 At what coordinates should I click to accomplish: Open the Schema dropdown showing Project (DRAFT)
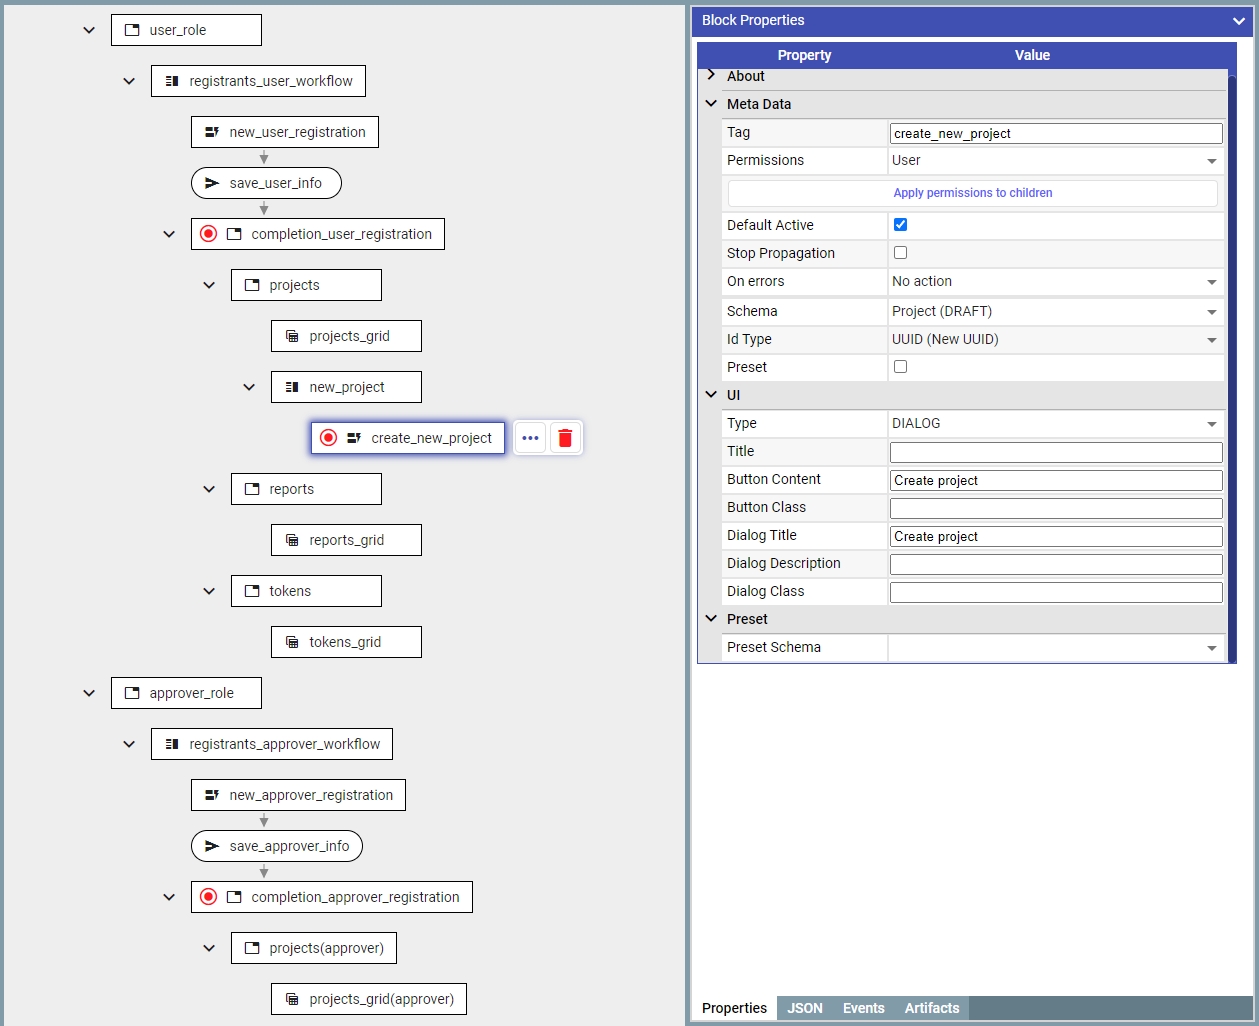tap(1055, 311)
